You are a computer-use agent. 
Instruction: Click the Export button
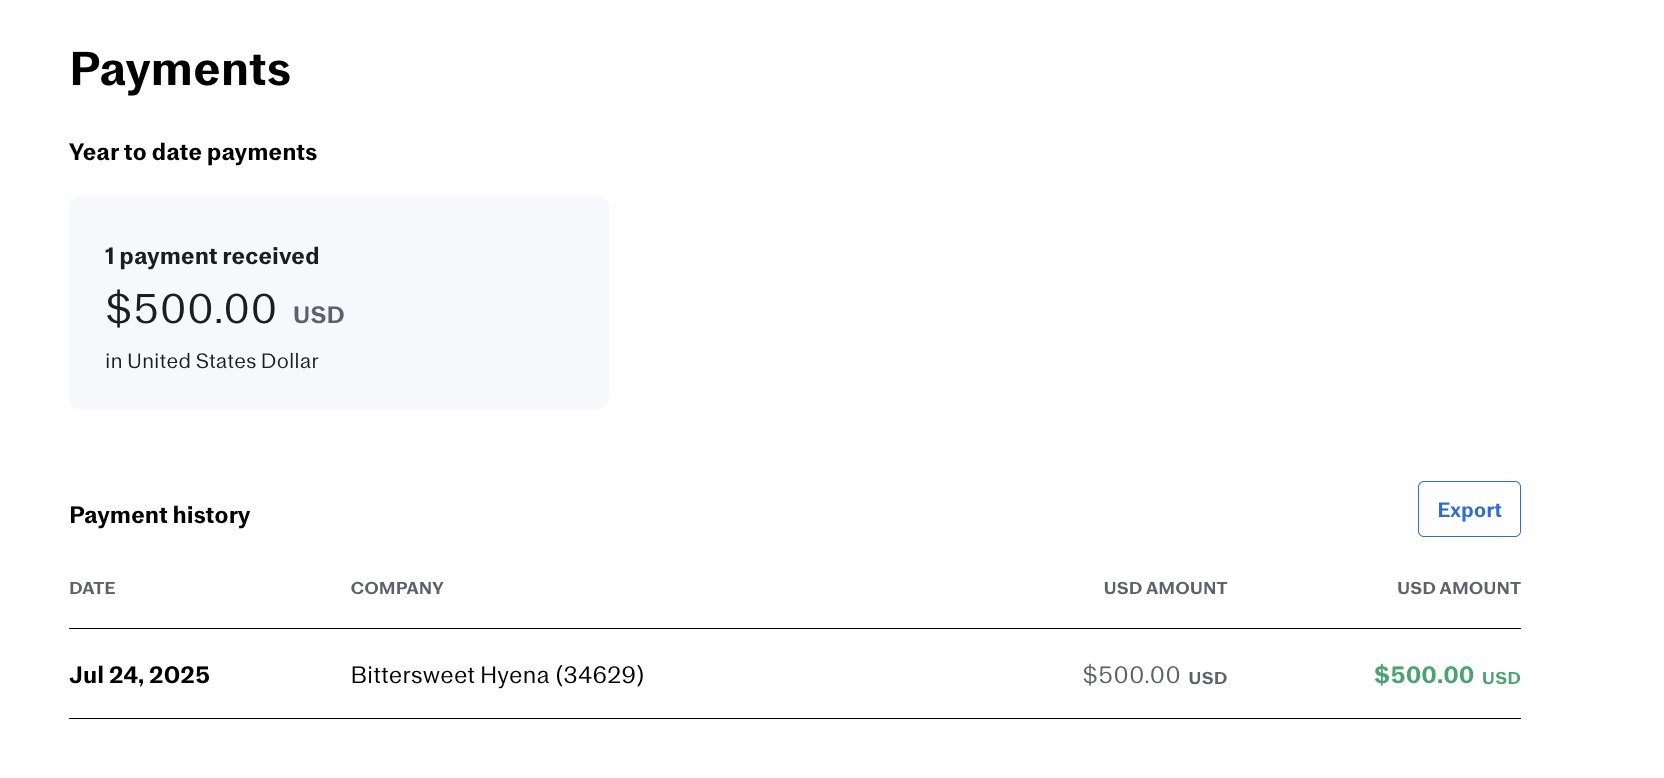pos(1468,510)
